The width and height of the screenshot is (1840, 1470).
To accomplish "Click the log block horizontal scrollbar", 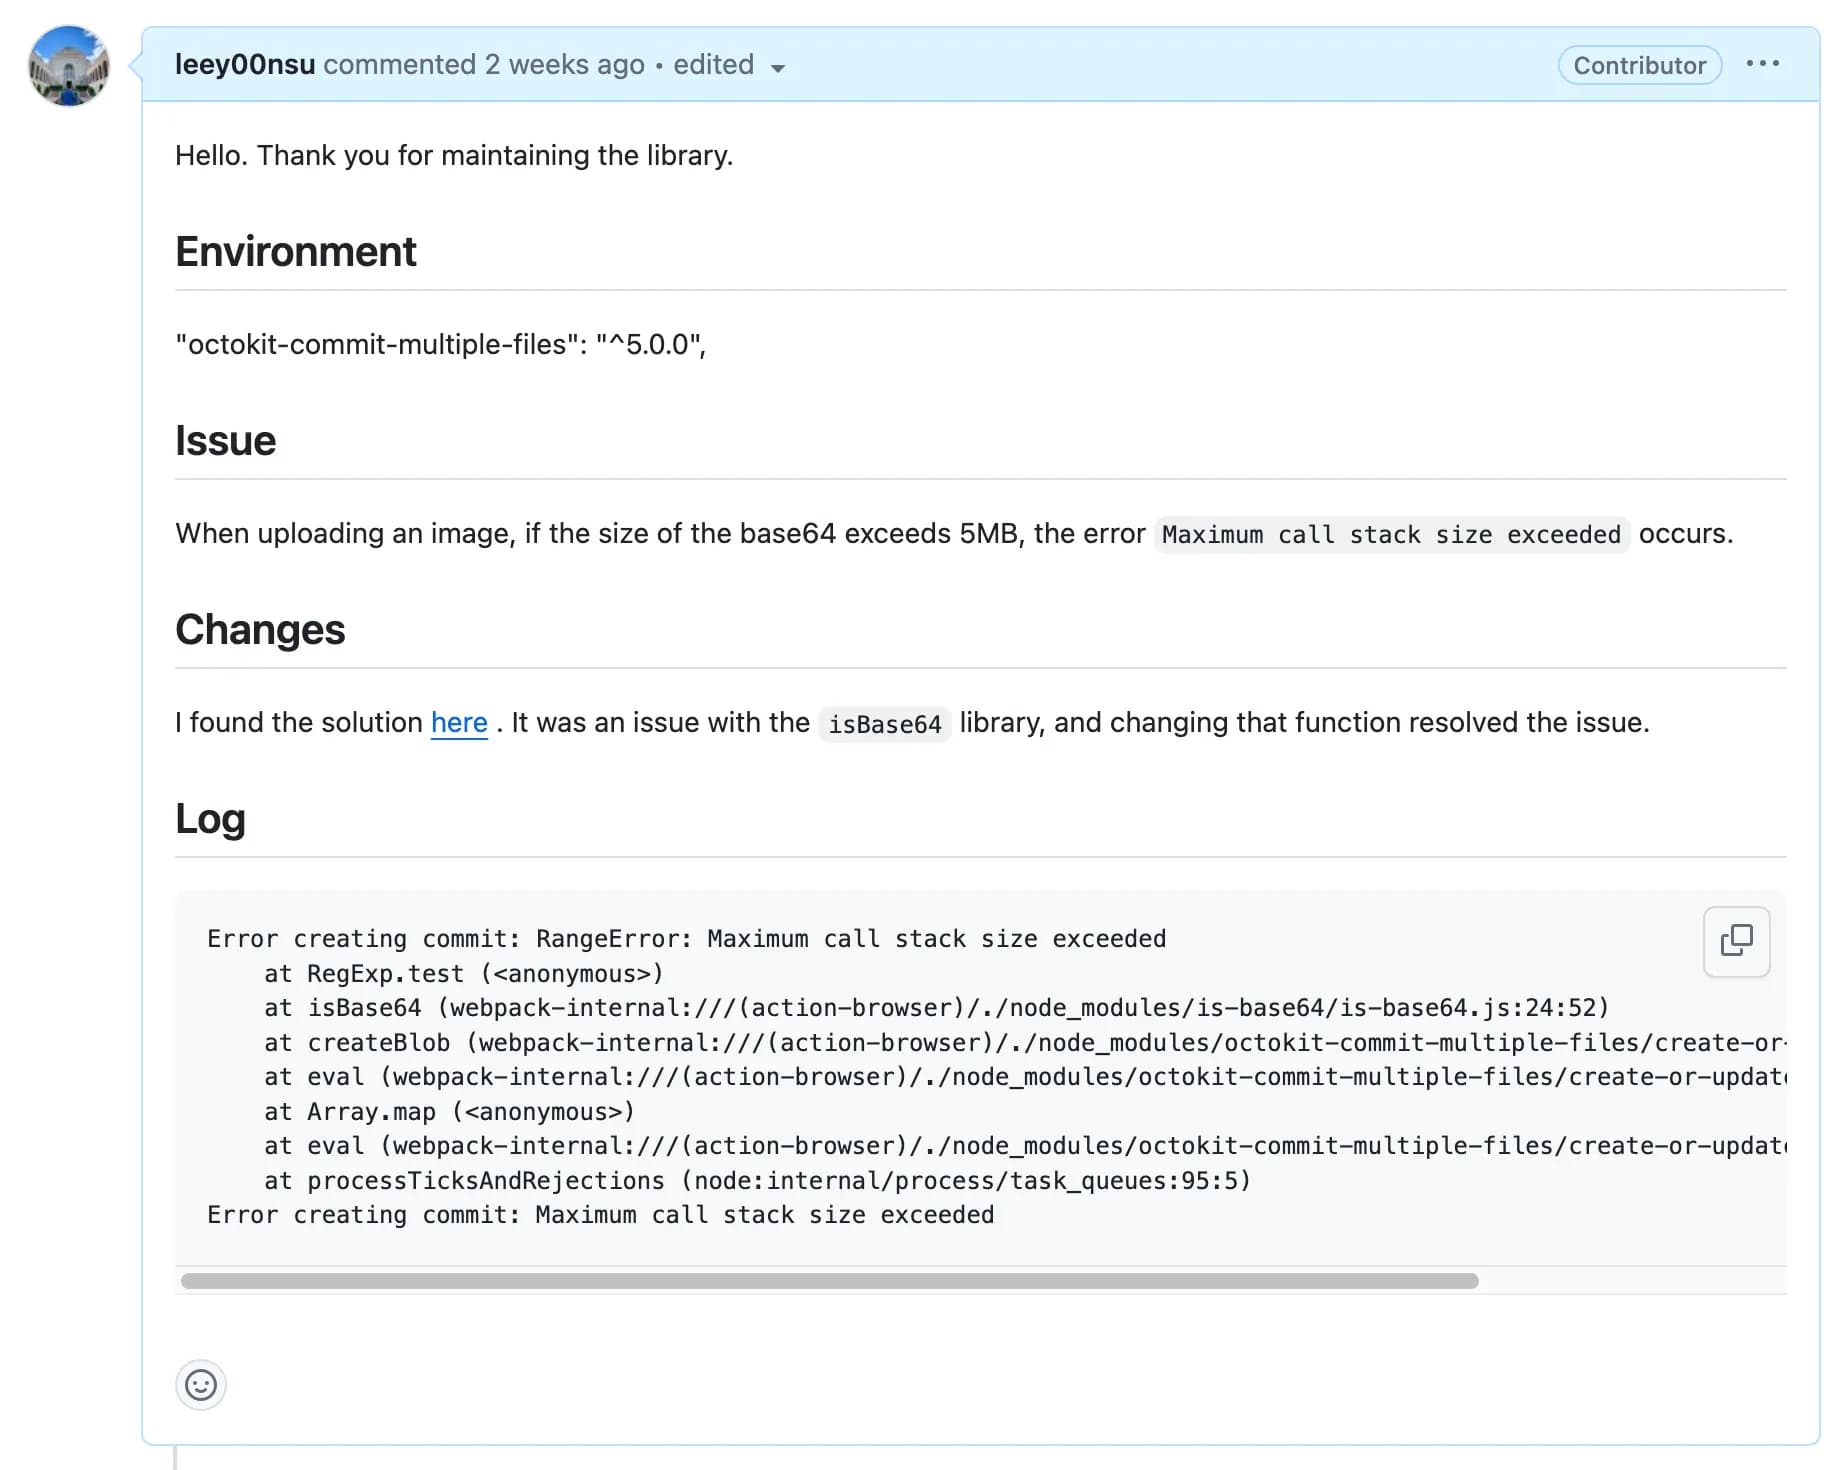I will coord(829,1281).
